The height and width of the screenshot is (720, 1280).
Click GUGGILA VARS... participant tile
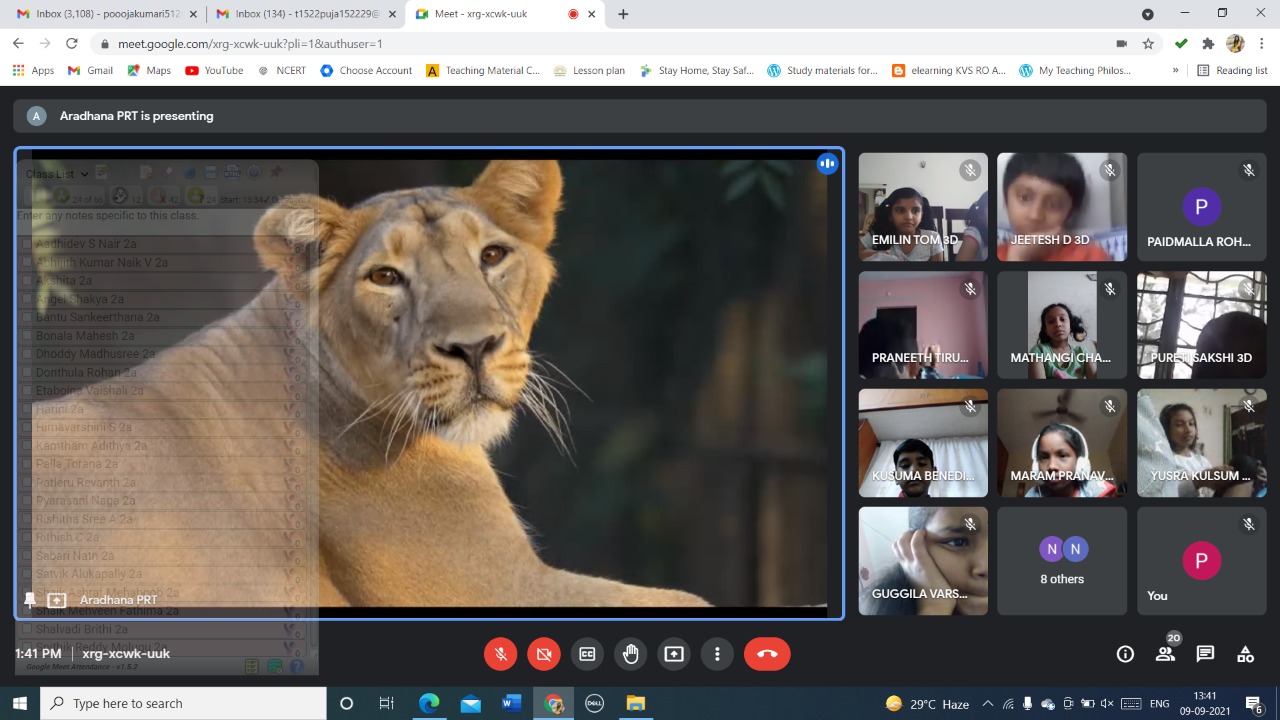point(923,561)
